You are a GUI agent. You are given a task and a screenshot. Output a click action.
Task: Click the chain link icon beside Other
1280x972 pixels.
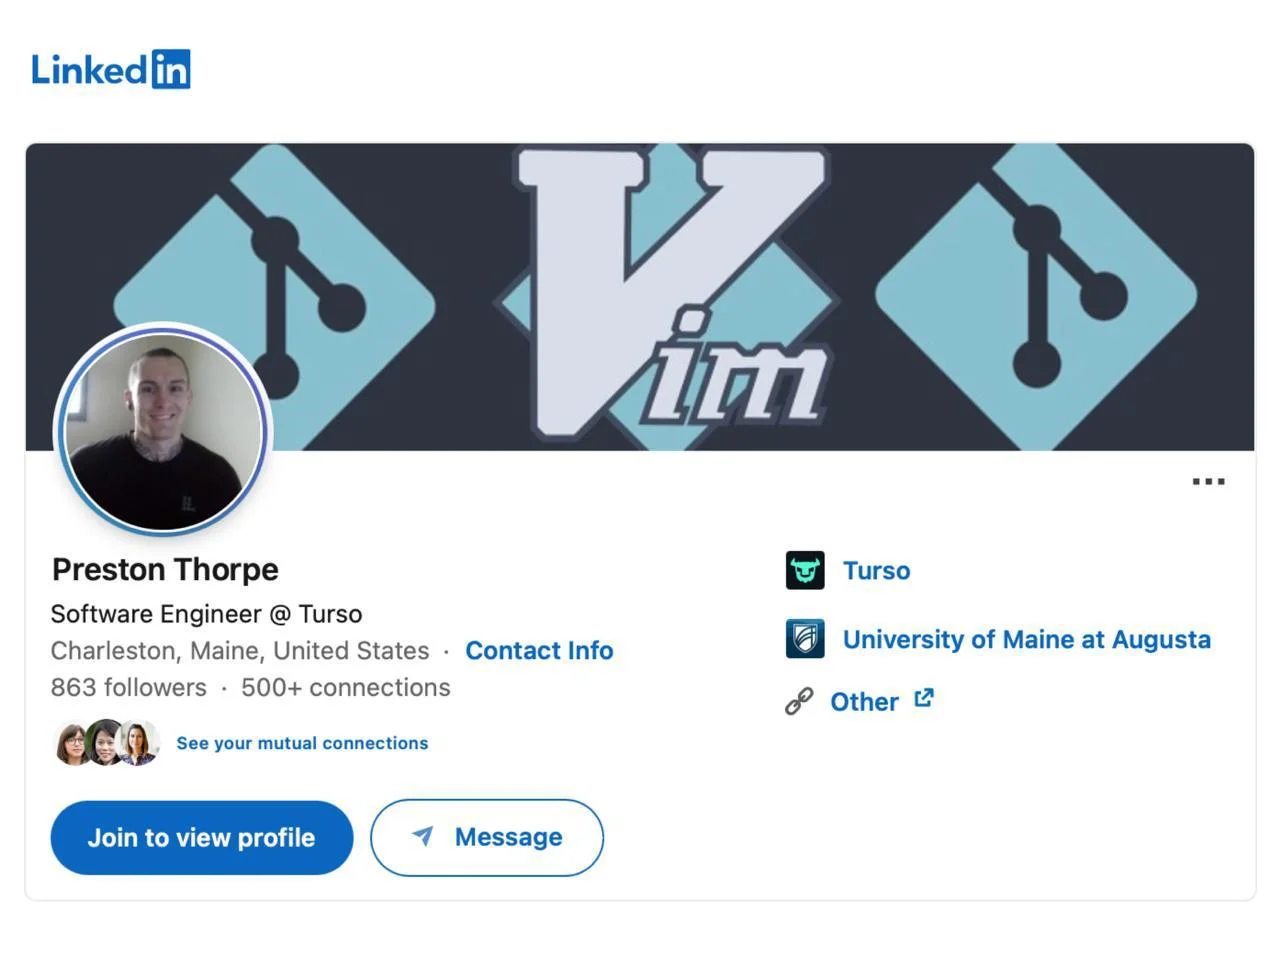pos(799,701)
